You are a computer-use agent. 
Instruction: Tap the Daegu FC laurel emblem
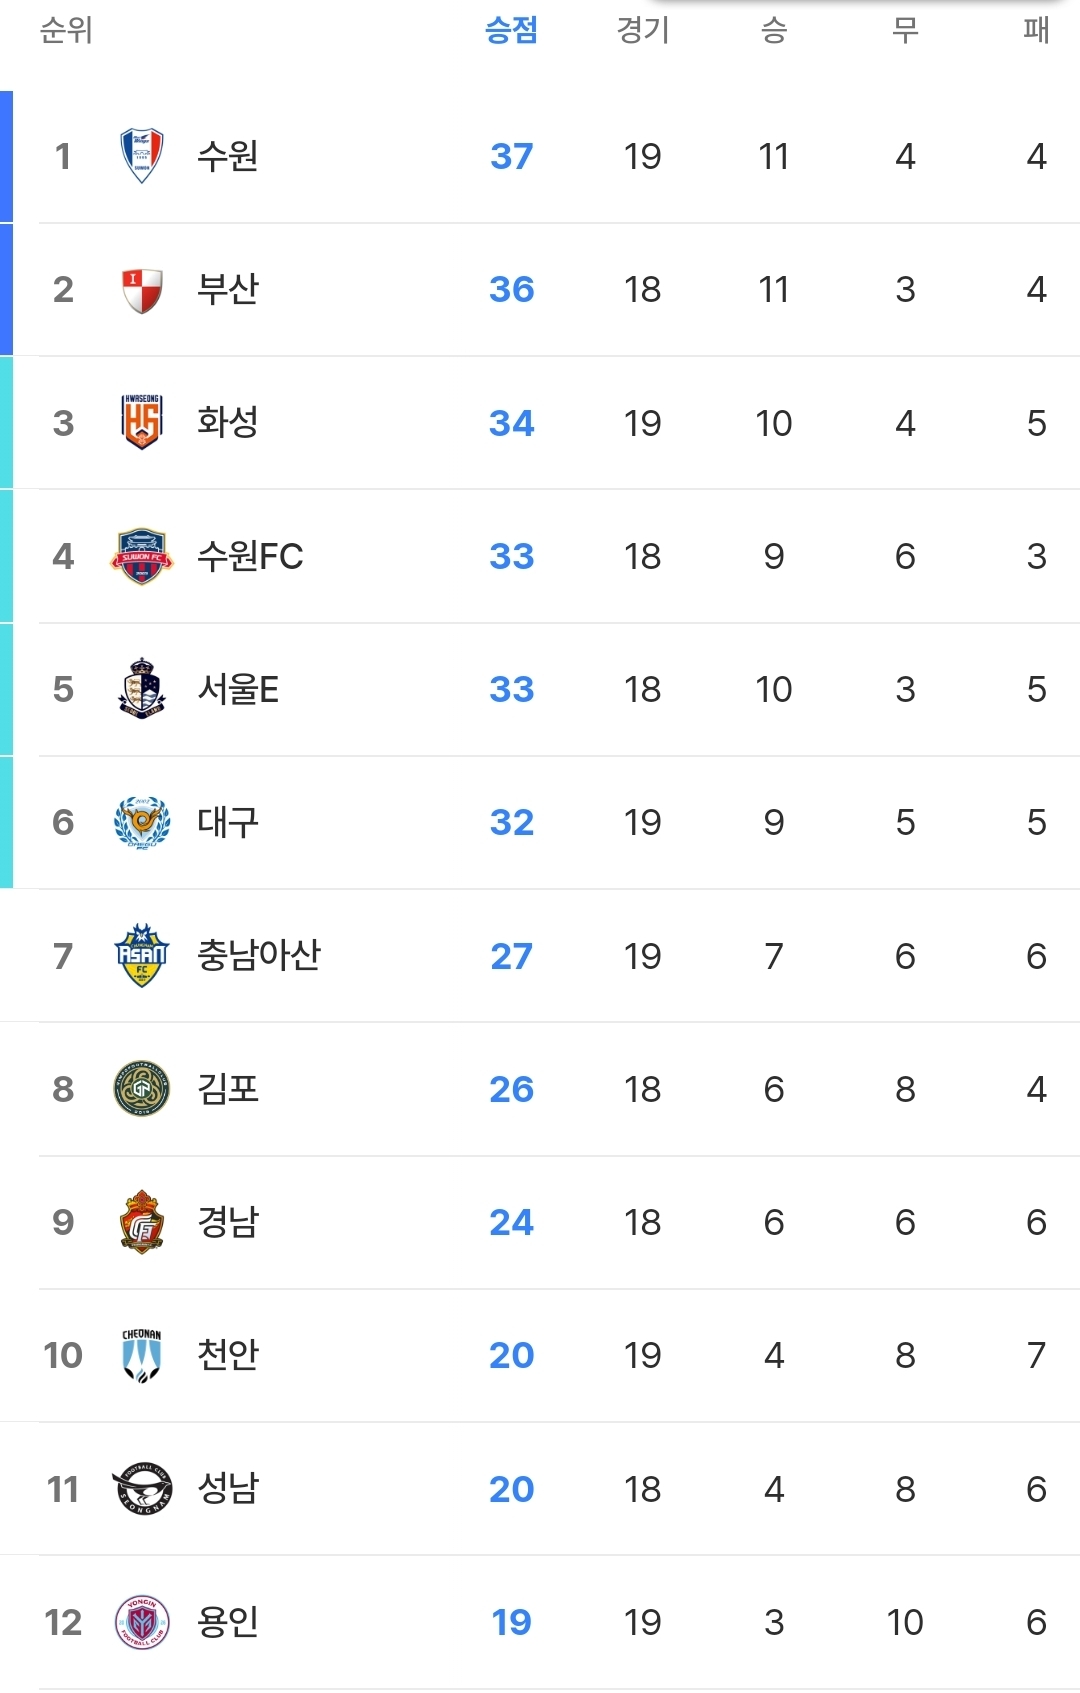142,822
